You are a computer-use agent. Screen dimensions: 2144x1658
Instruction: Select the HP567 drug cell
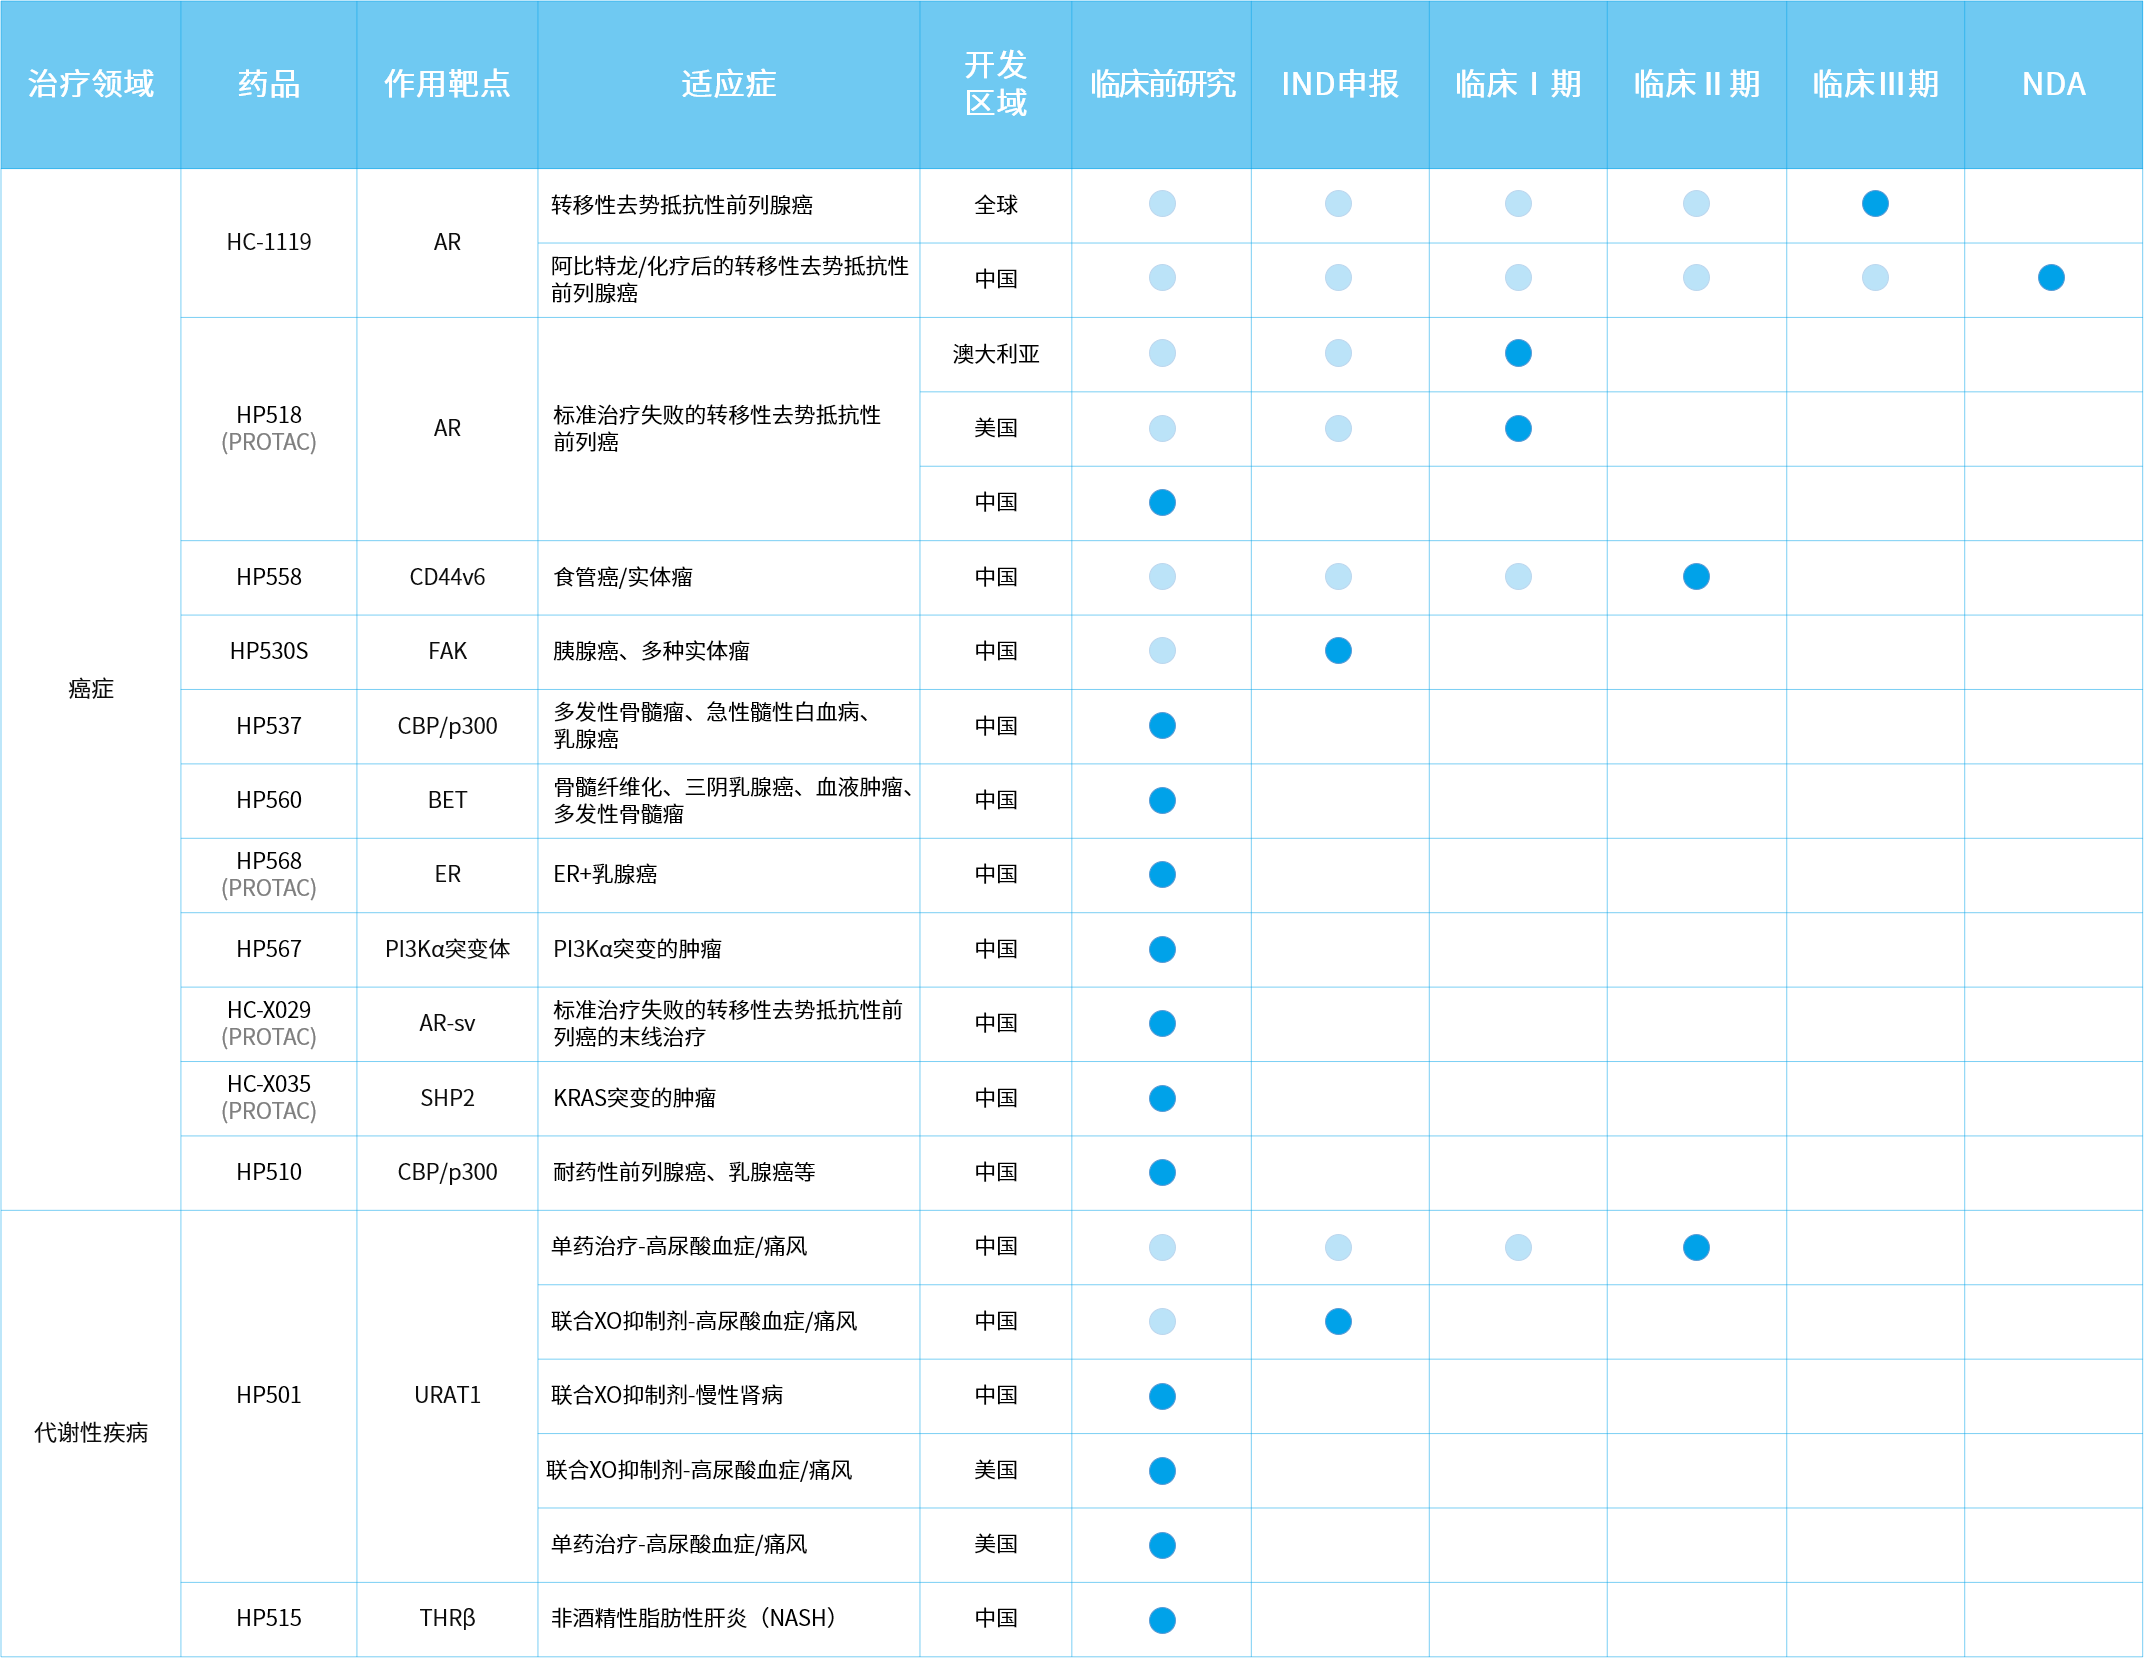[269, 949]
